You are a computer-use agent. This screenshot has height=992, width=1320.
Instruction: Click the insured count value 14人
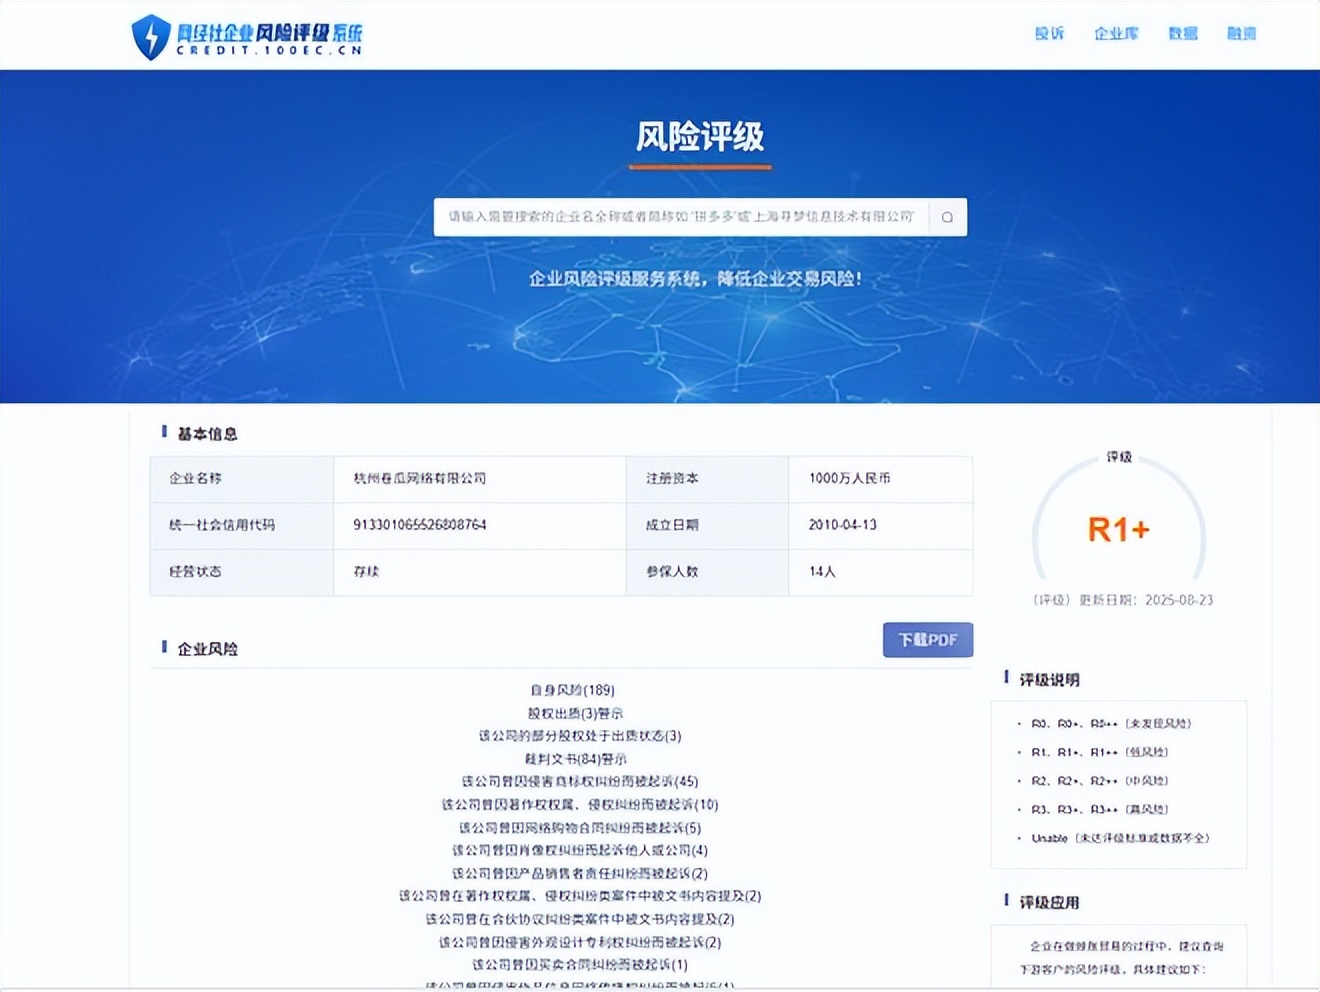click(x=822, y=572)
